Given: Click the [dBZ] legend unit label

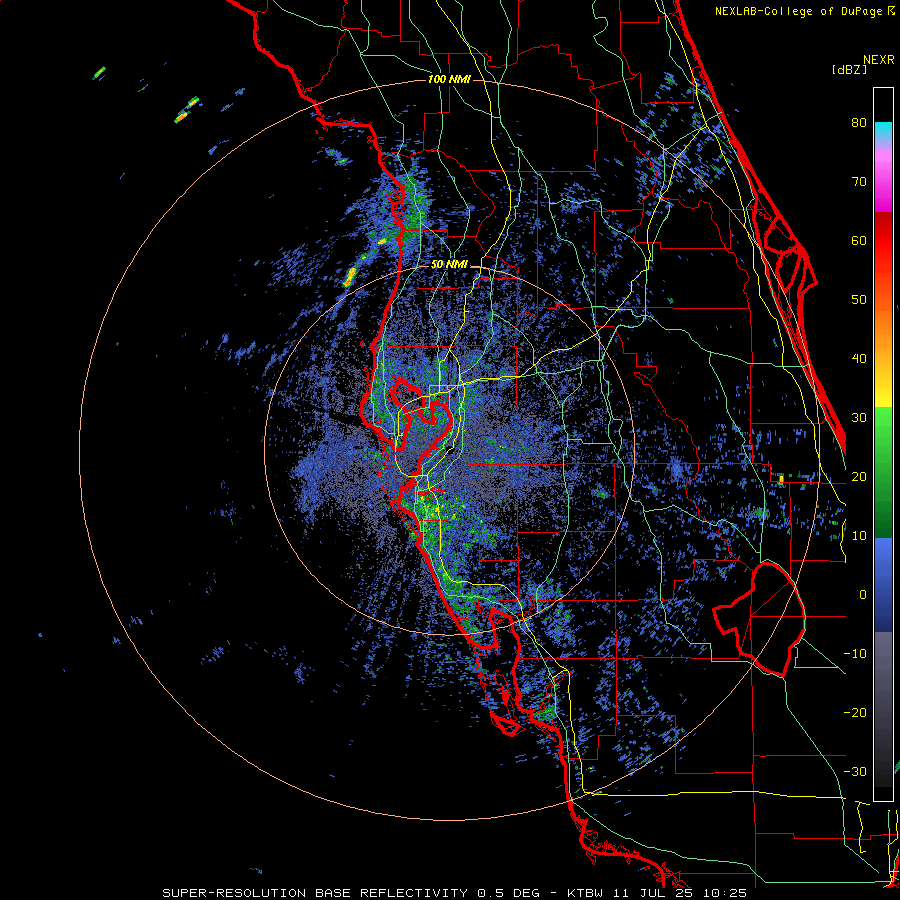Looking at the screenshot, I should [x=849, y=70].
